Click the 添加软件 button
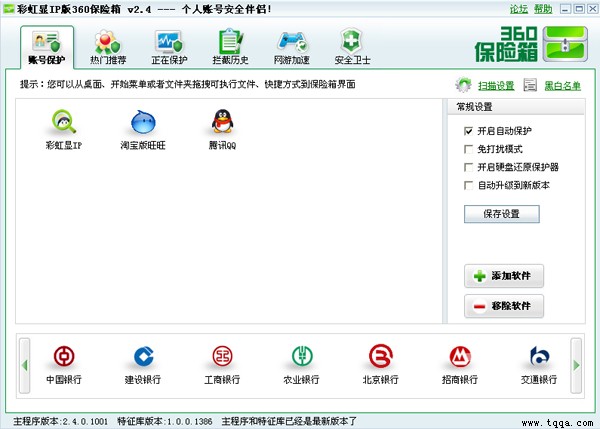 (x=504, y=276)
